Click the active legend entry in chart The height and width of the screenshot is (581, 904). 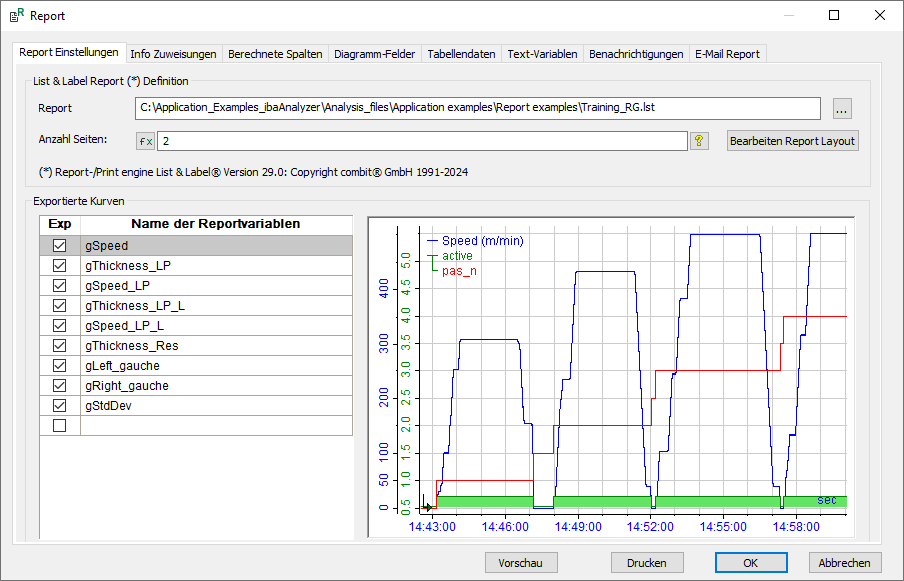[457, 256]
